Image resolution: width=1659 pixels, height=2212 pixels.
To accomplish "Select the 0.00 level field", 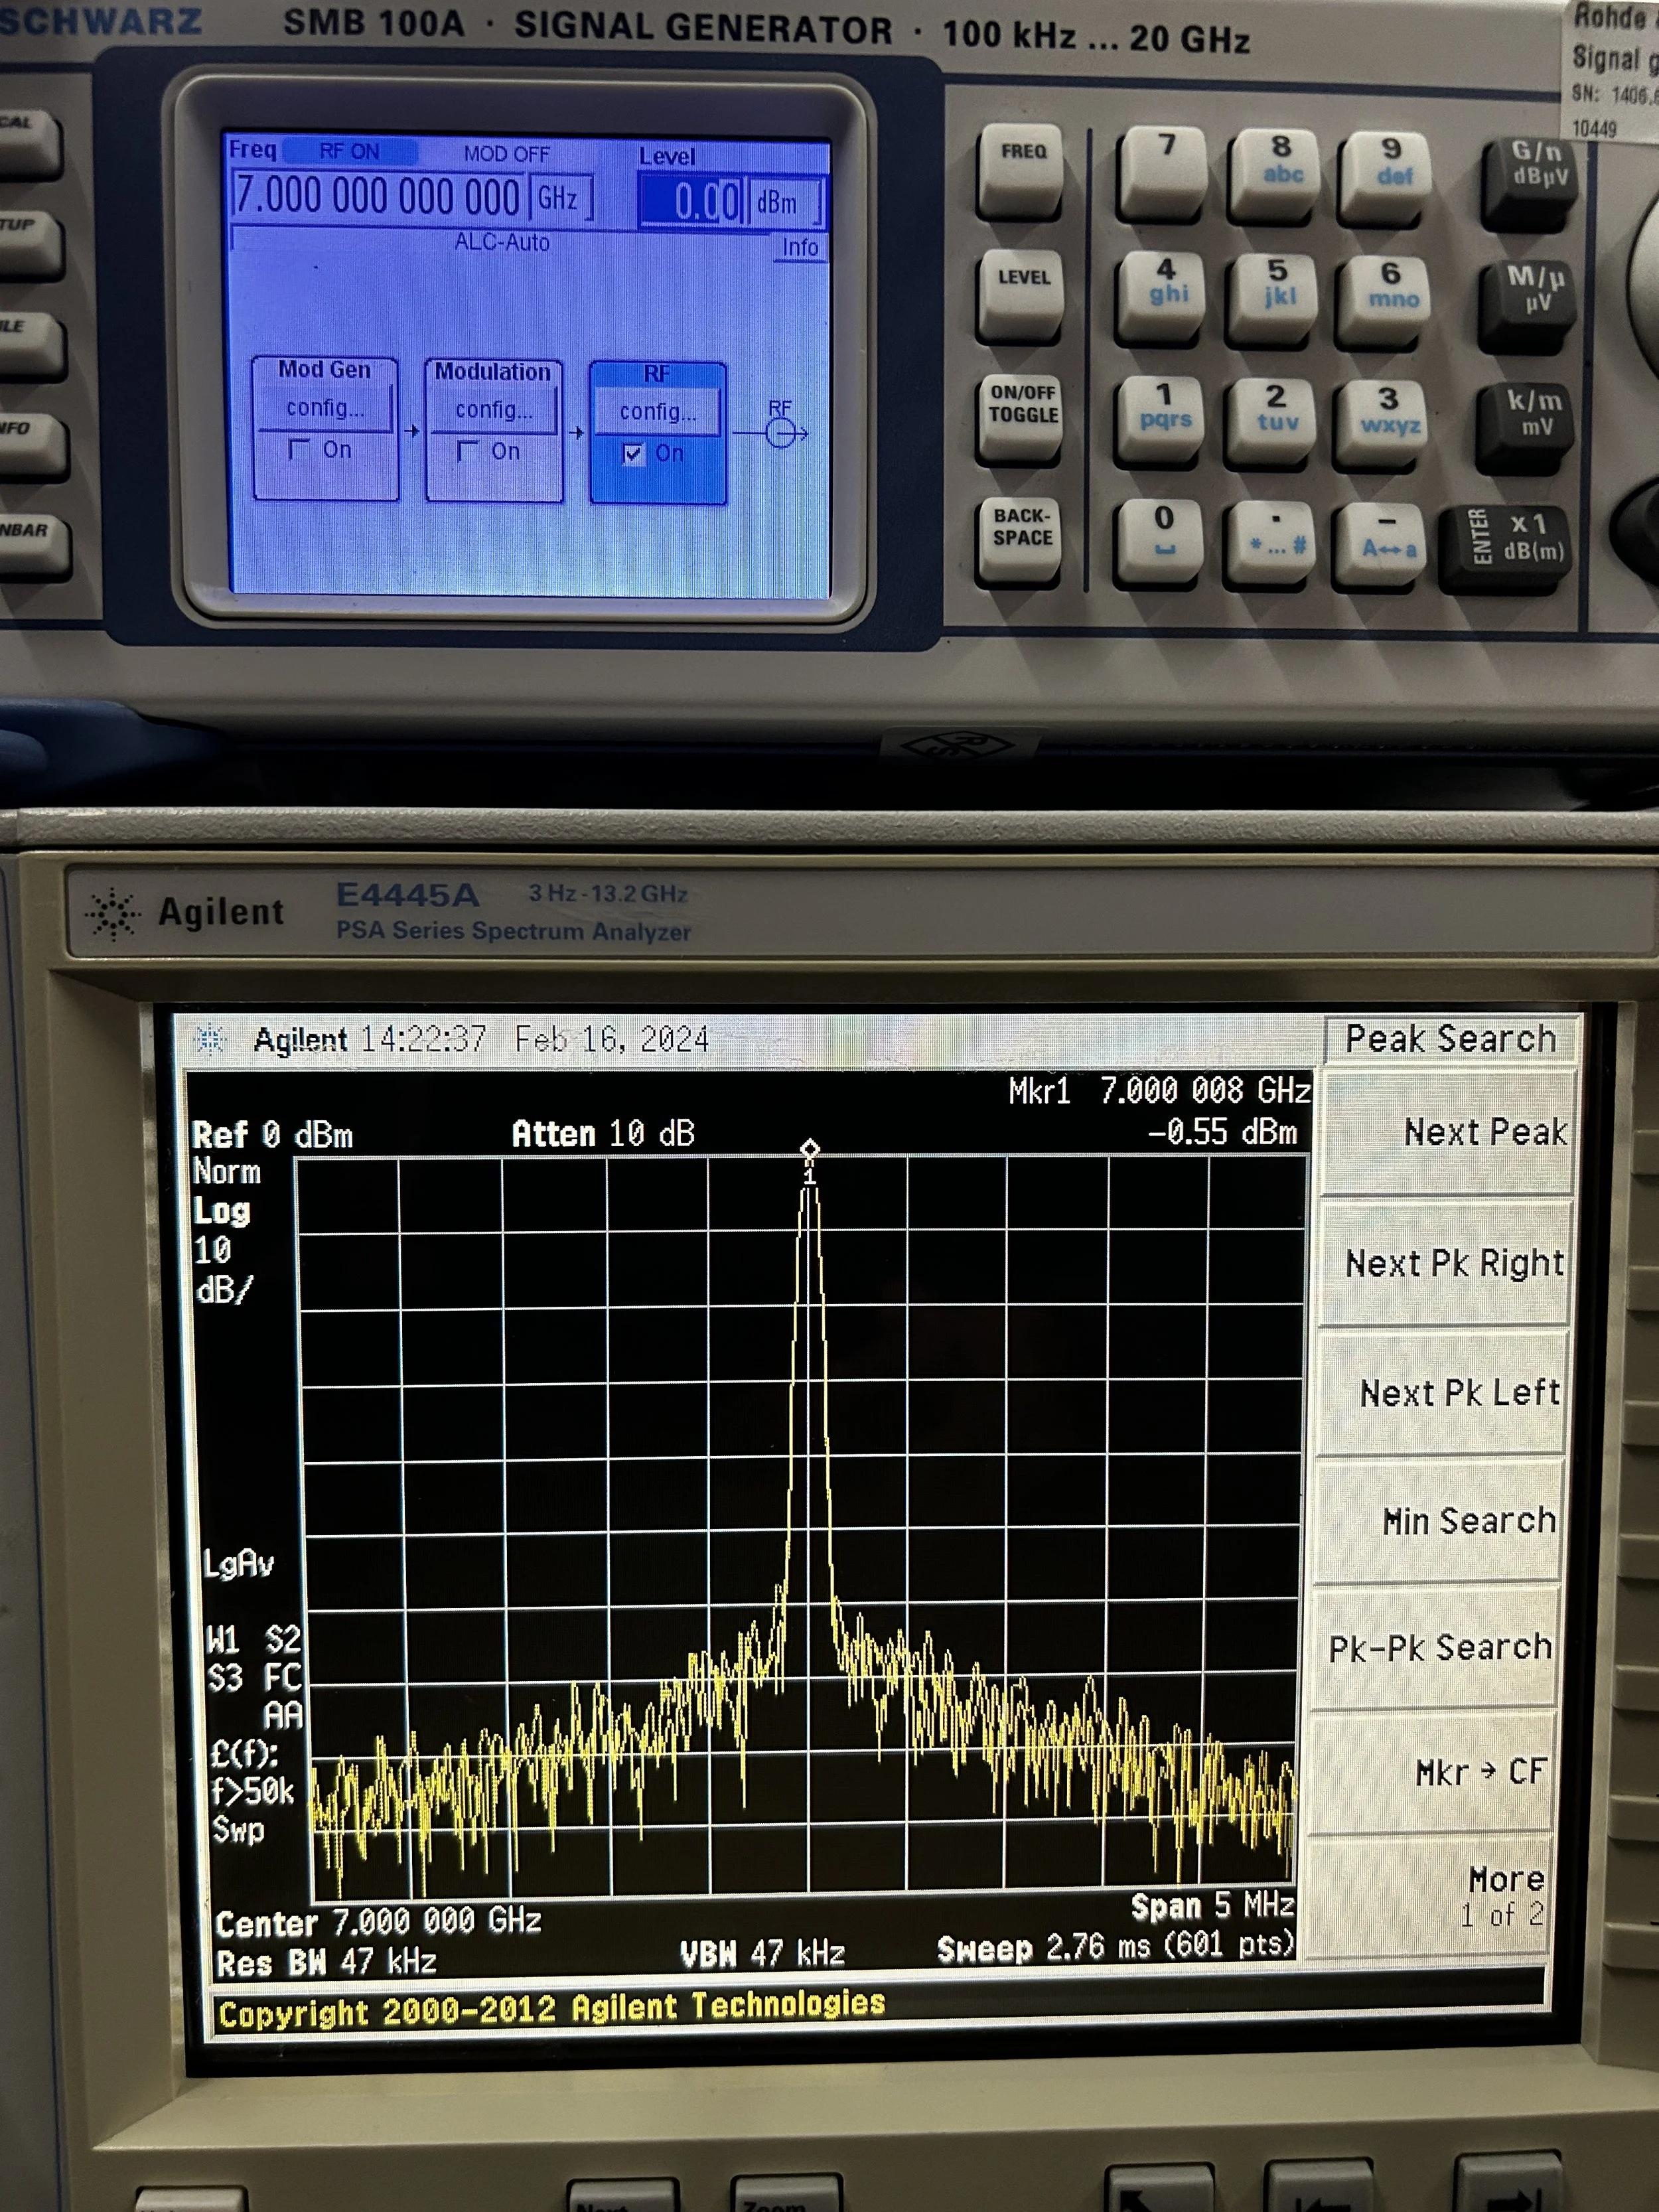I will [692, 201].
